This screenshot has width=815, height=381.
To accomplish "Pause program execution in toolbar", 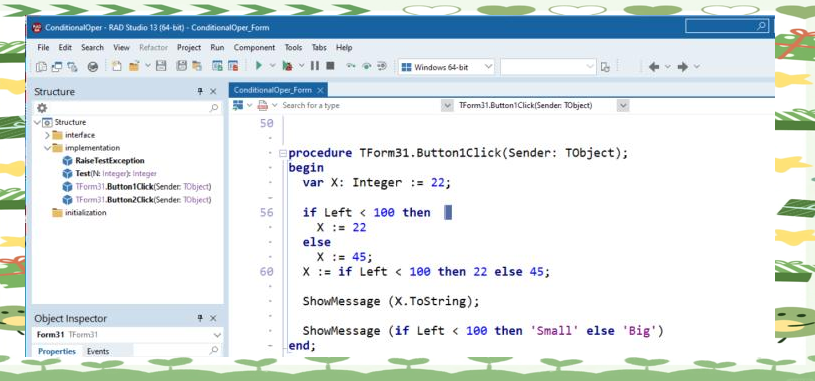I will tap(315, 66).
